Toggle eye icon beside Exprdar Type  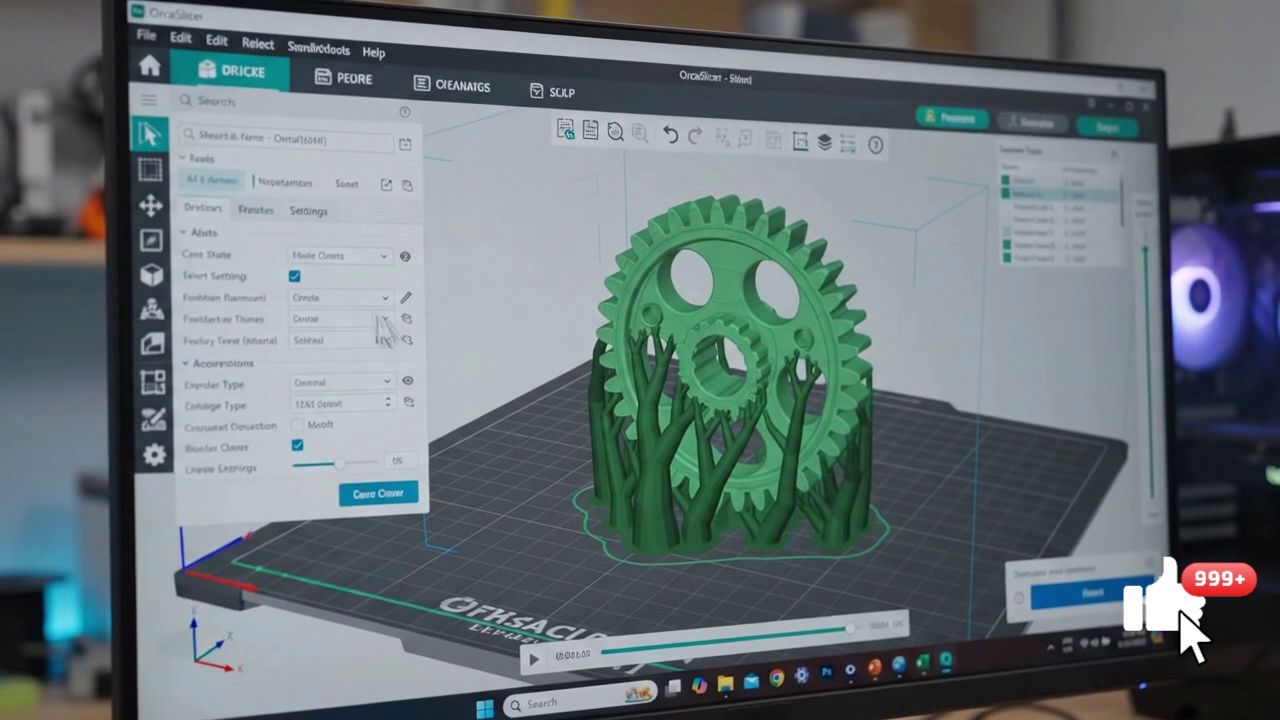[x=408, y=381]
